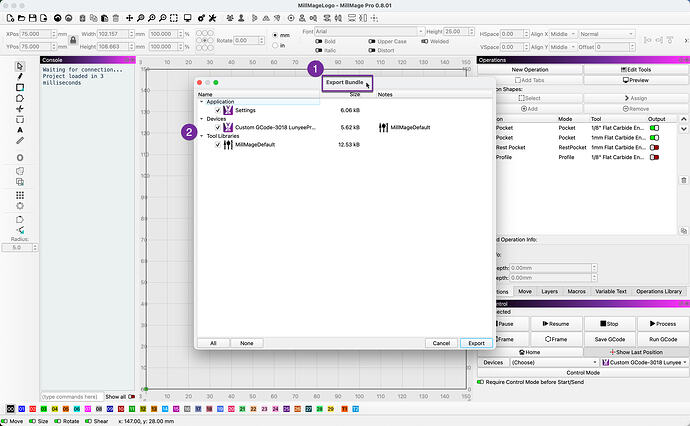The height and width of the screenshot is (426, 690).
Task: Click the Export button in the dialog
Action: [477, 343]
